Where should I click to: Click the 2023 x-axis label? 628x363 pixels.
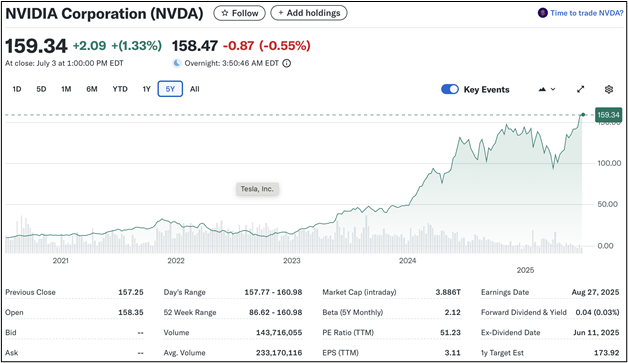click(292, 261)
